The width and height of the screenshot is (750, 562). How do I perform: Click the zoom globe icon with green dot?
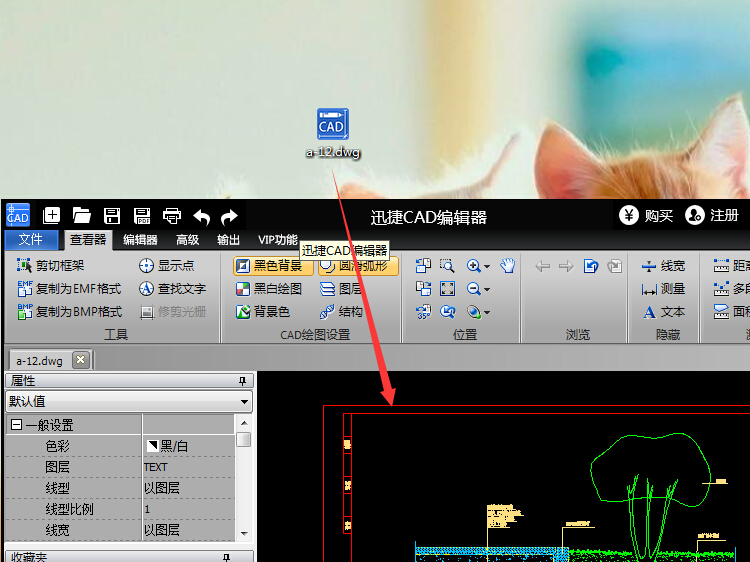(474, 312)
